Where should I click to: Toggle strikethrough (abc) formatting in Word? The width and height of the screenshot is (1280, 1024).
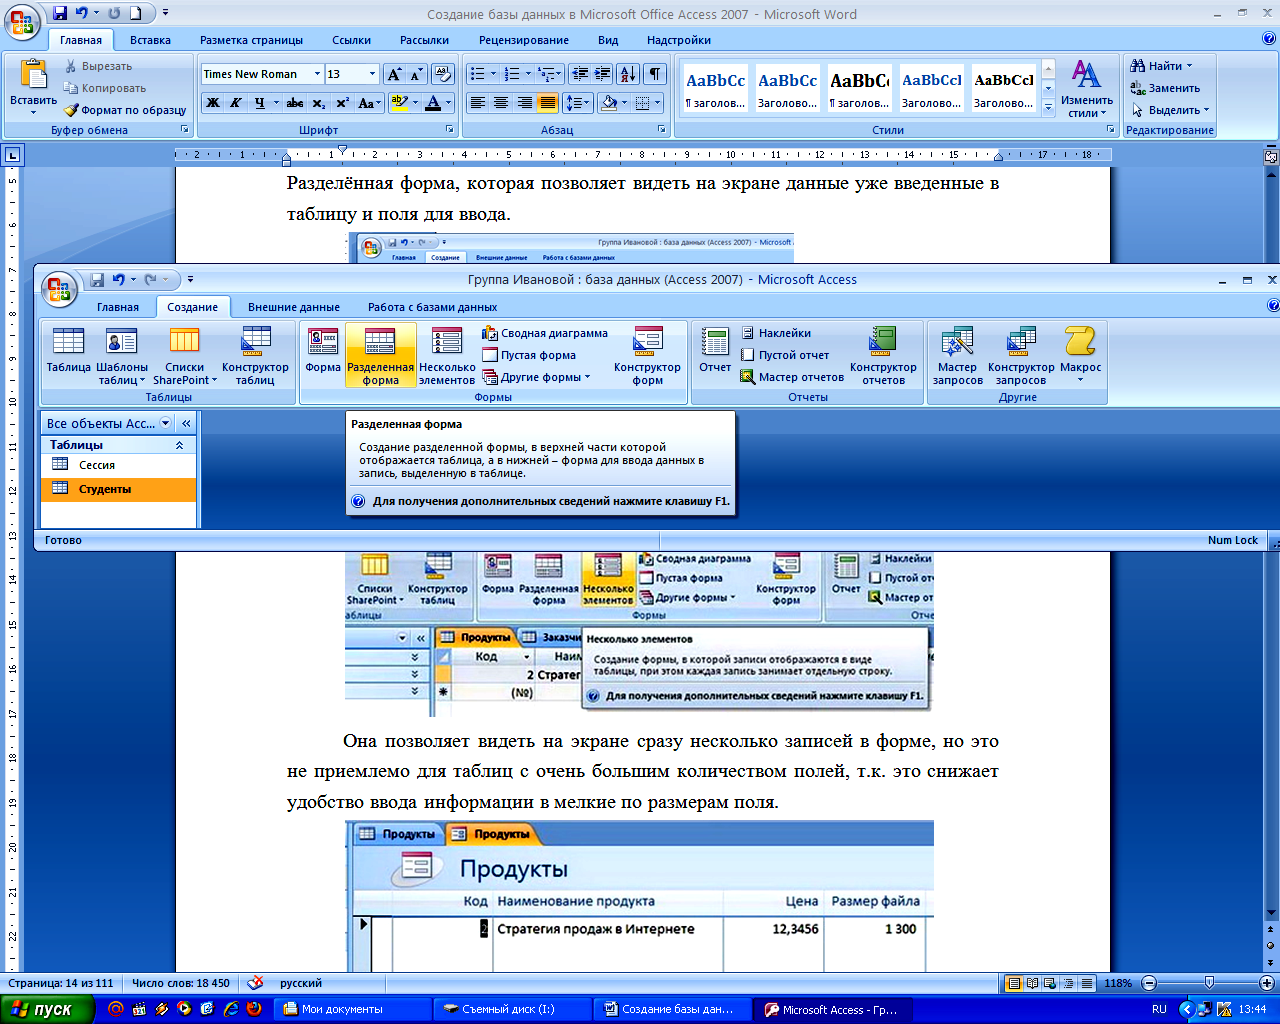pos(295,102)
